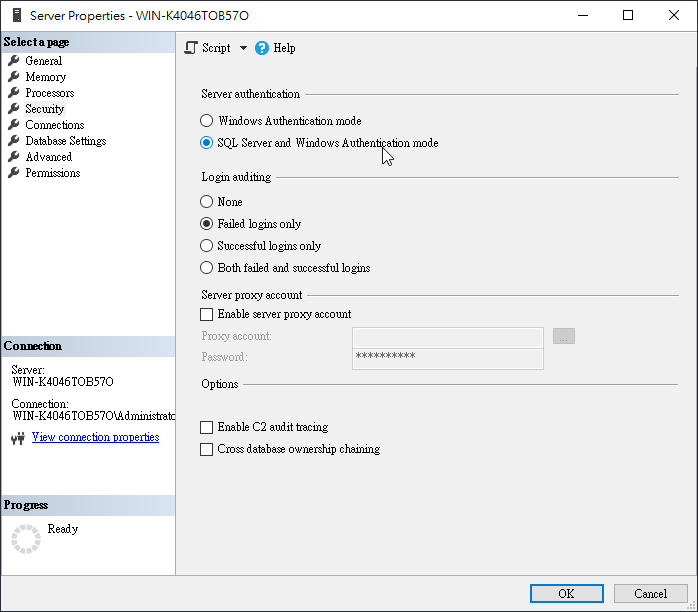This screenshot has width=698, height=612.
Task: Click the Proxy account input field
Action: [x=447, y=337]
